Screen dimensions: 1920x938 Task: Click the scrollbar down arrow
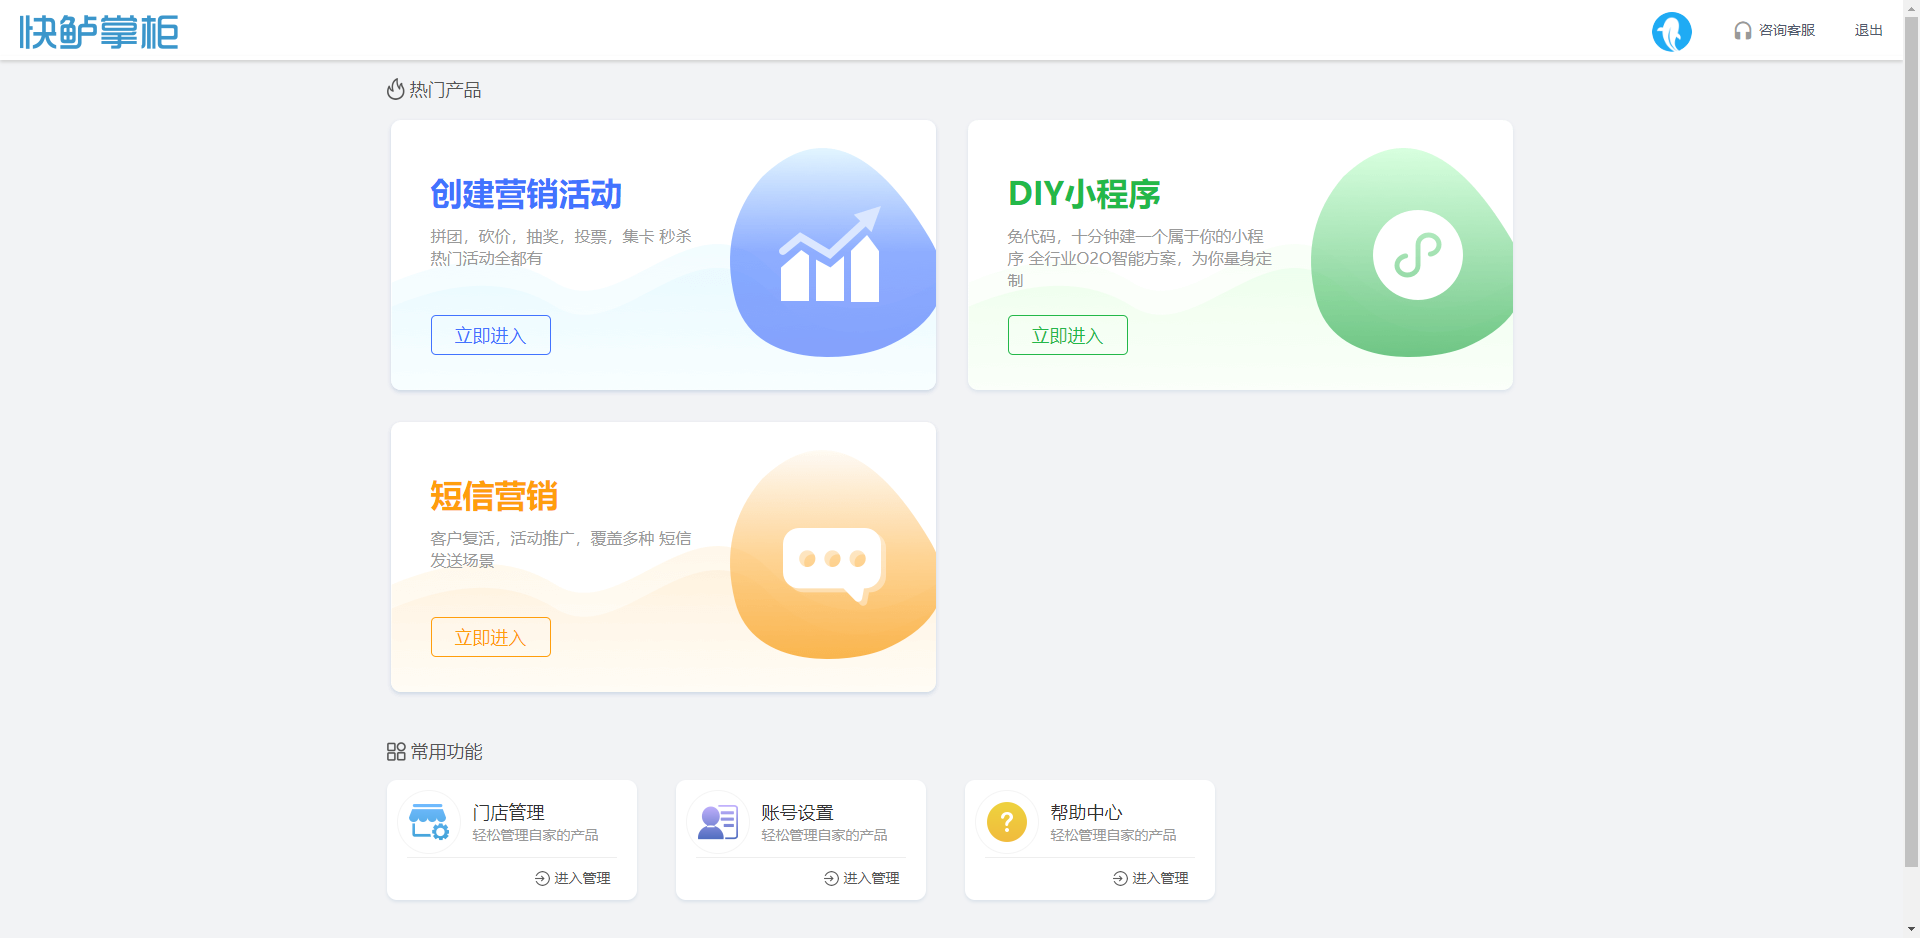[1911, 929]
